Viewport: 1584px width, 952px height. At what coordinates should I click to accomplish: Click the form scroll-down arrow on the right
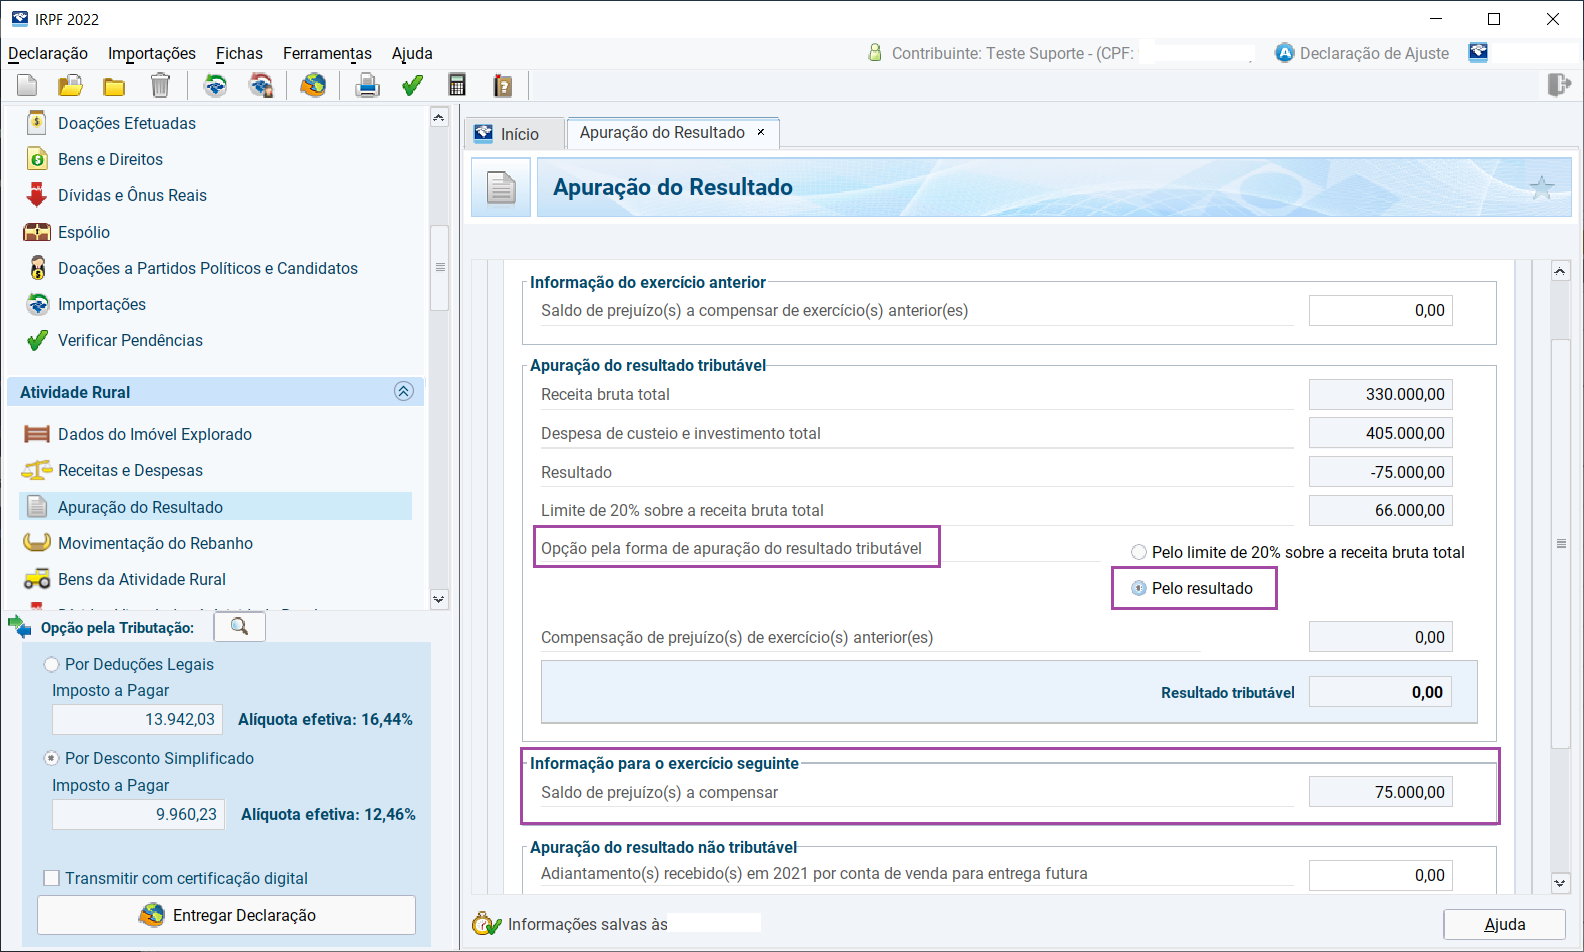1560,883
